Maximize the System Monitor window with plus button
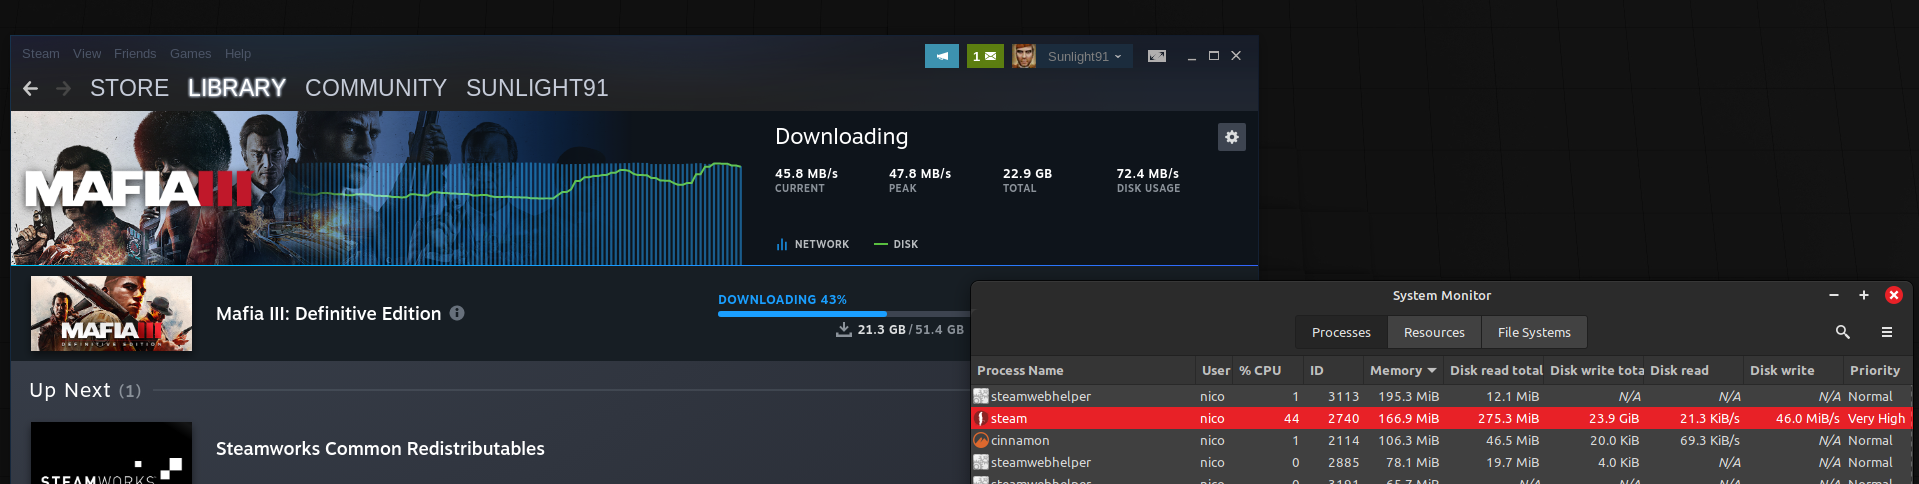Viewport: 1919px width, 484px height. tap(1863, 295)
